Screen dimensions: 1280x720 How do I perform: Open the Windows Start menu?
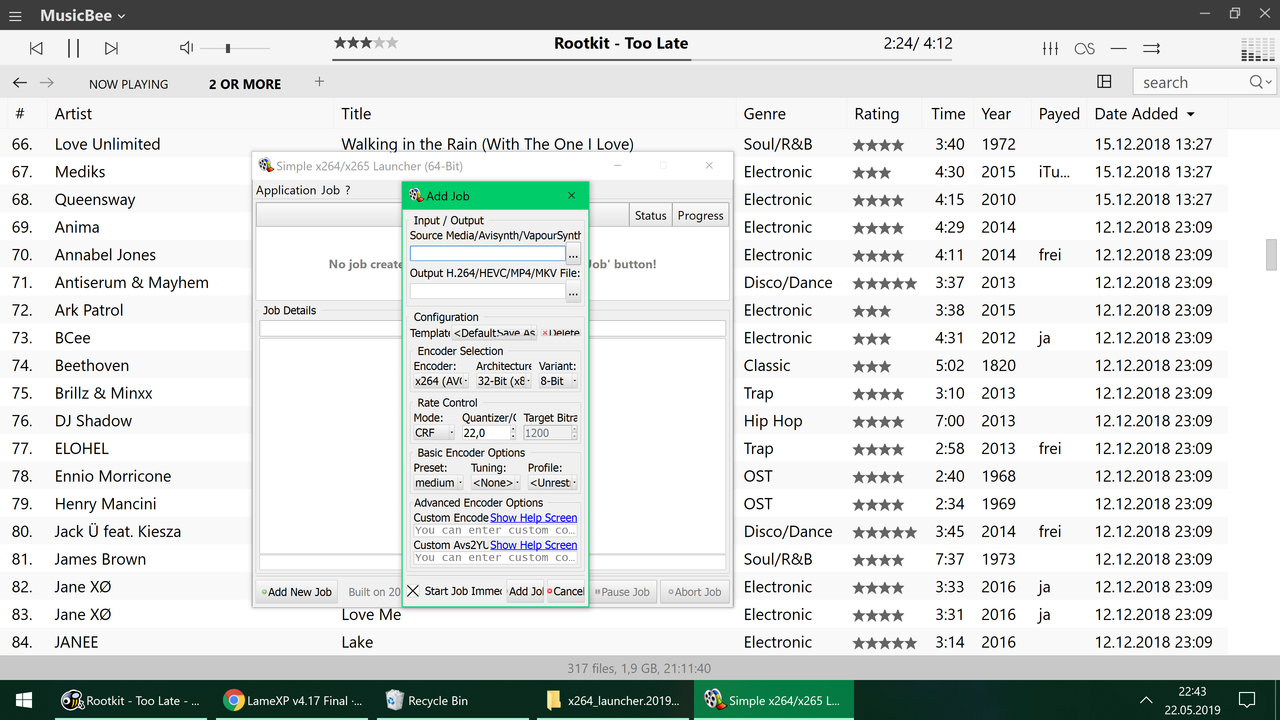pos(24,700)
